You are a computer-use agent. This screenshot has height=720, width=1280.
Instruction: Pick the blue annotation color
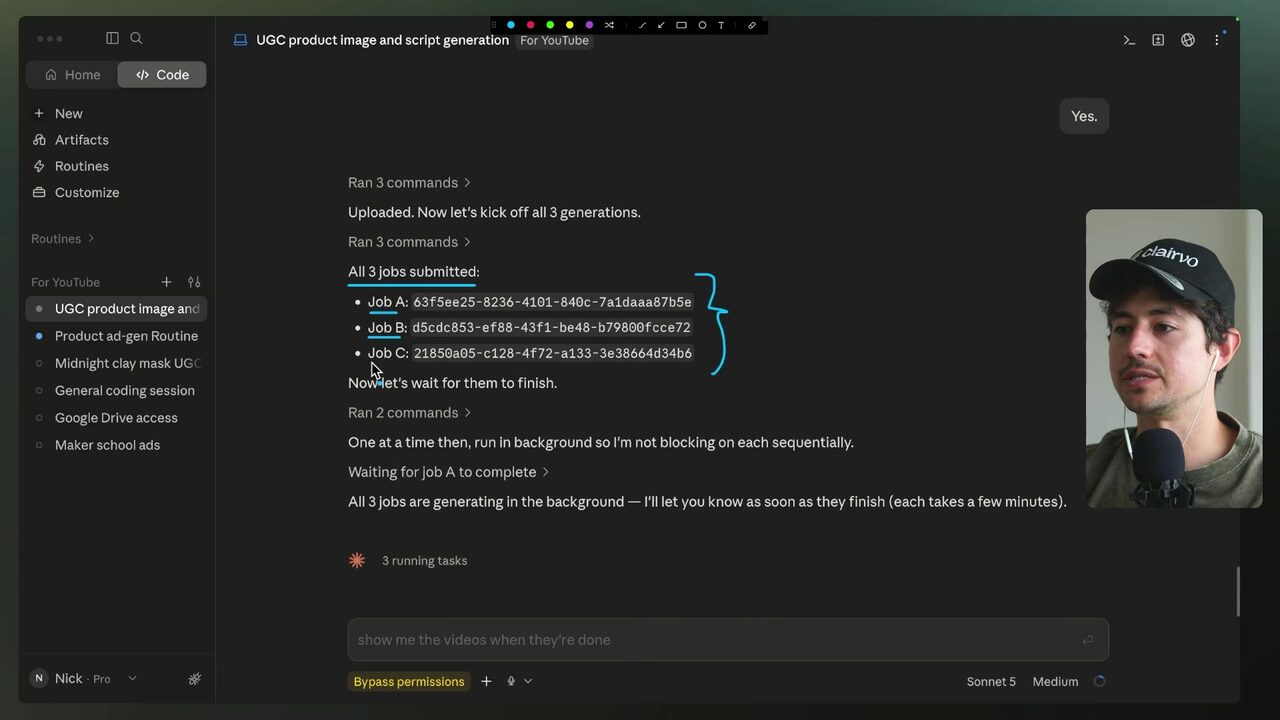[x=511, y=25]
